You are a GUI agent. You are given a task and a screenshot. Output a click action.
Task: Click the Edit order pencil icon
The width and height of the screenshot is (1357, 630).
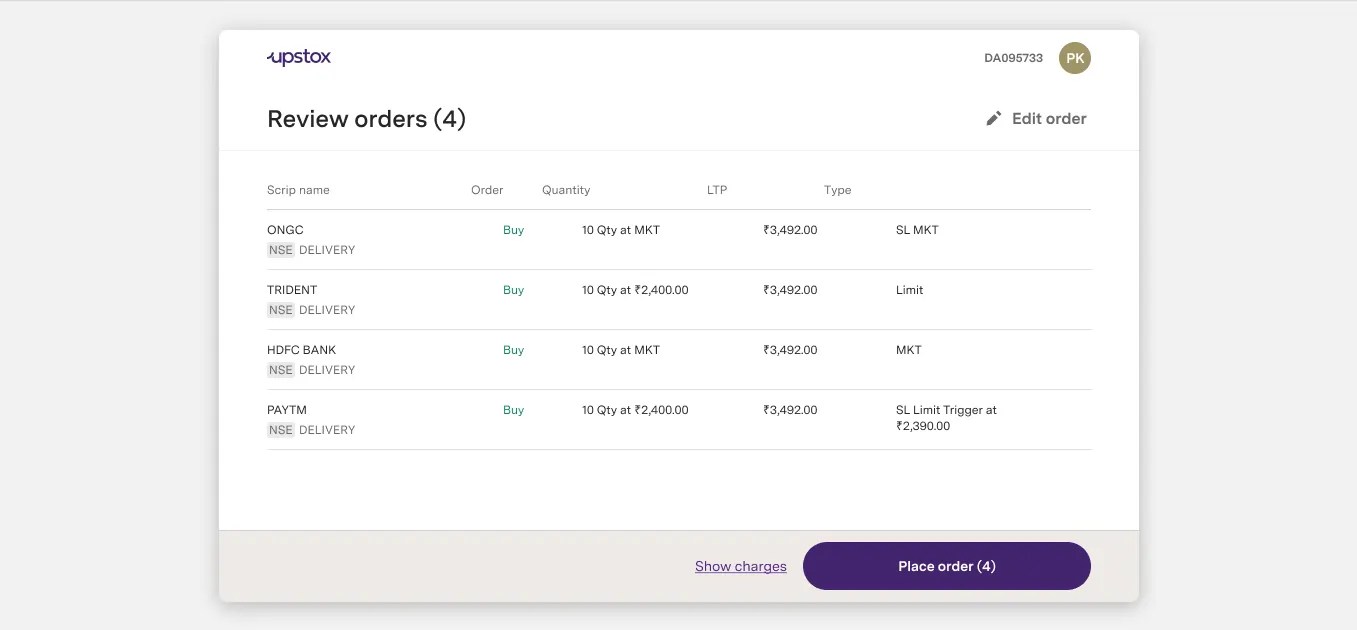click(992, 117)
